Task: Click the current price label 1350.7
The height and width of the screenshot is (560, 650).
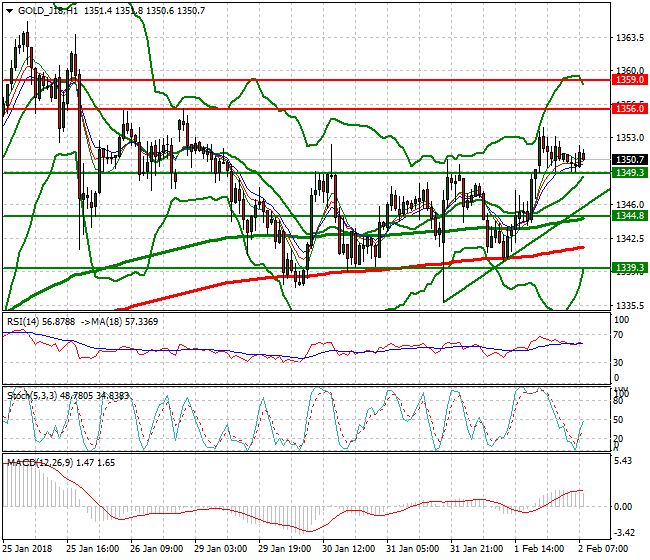Action: tap(630, 160)
